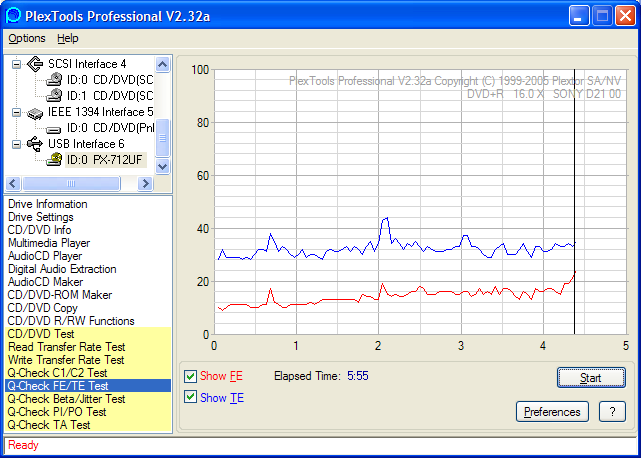Collapse the IEEE 1394 Interface 5 node
641x458 pixels.
click(x=16, y=112)
